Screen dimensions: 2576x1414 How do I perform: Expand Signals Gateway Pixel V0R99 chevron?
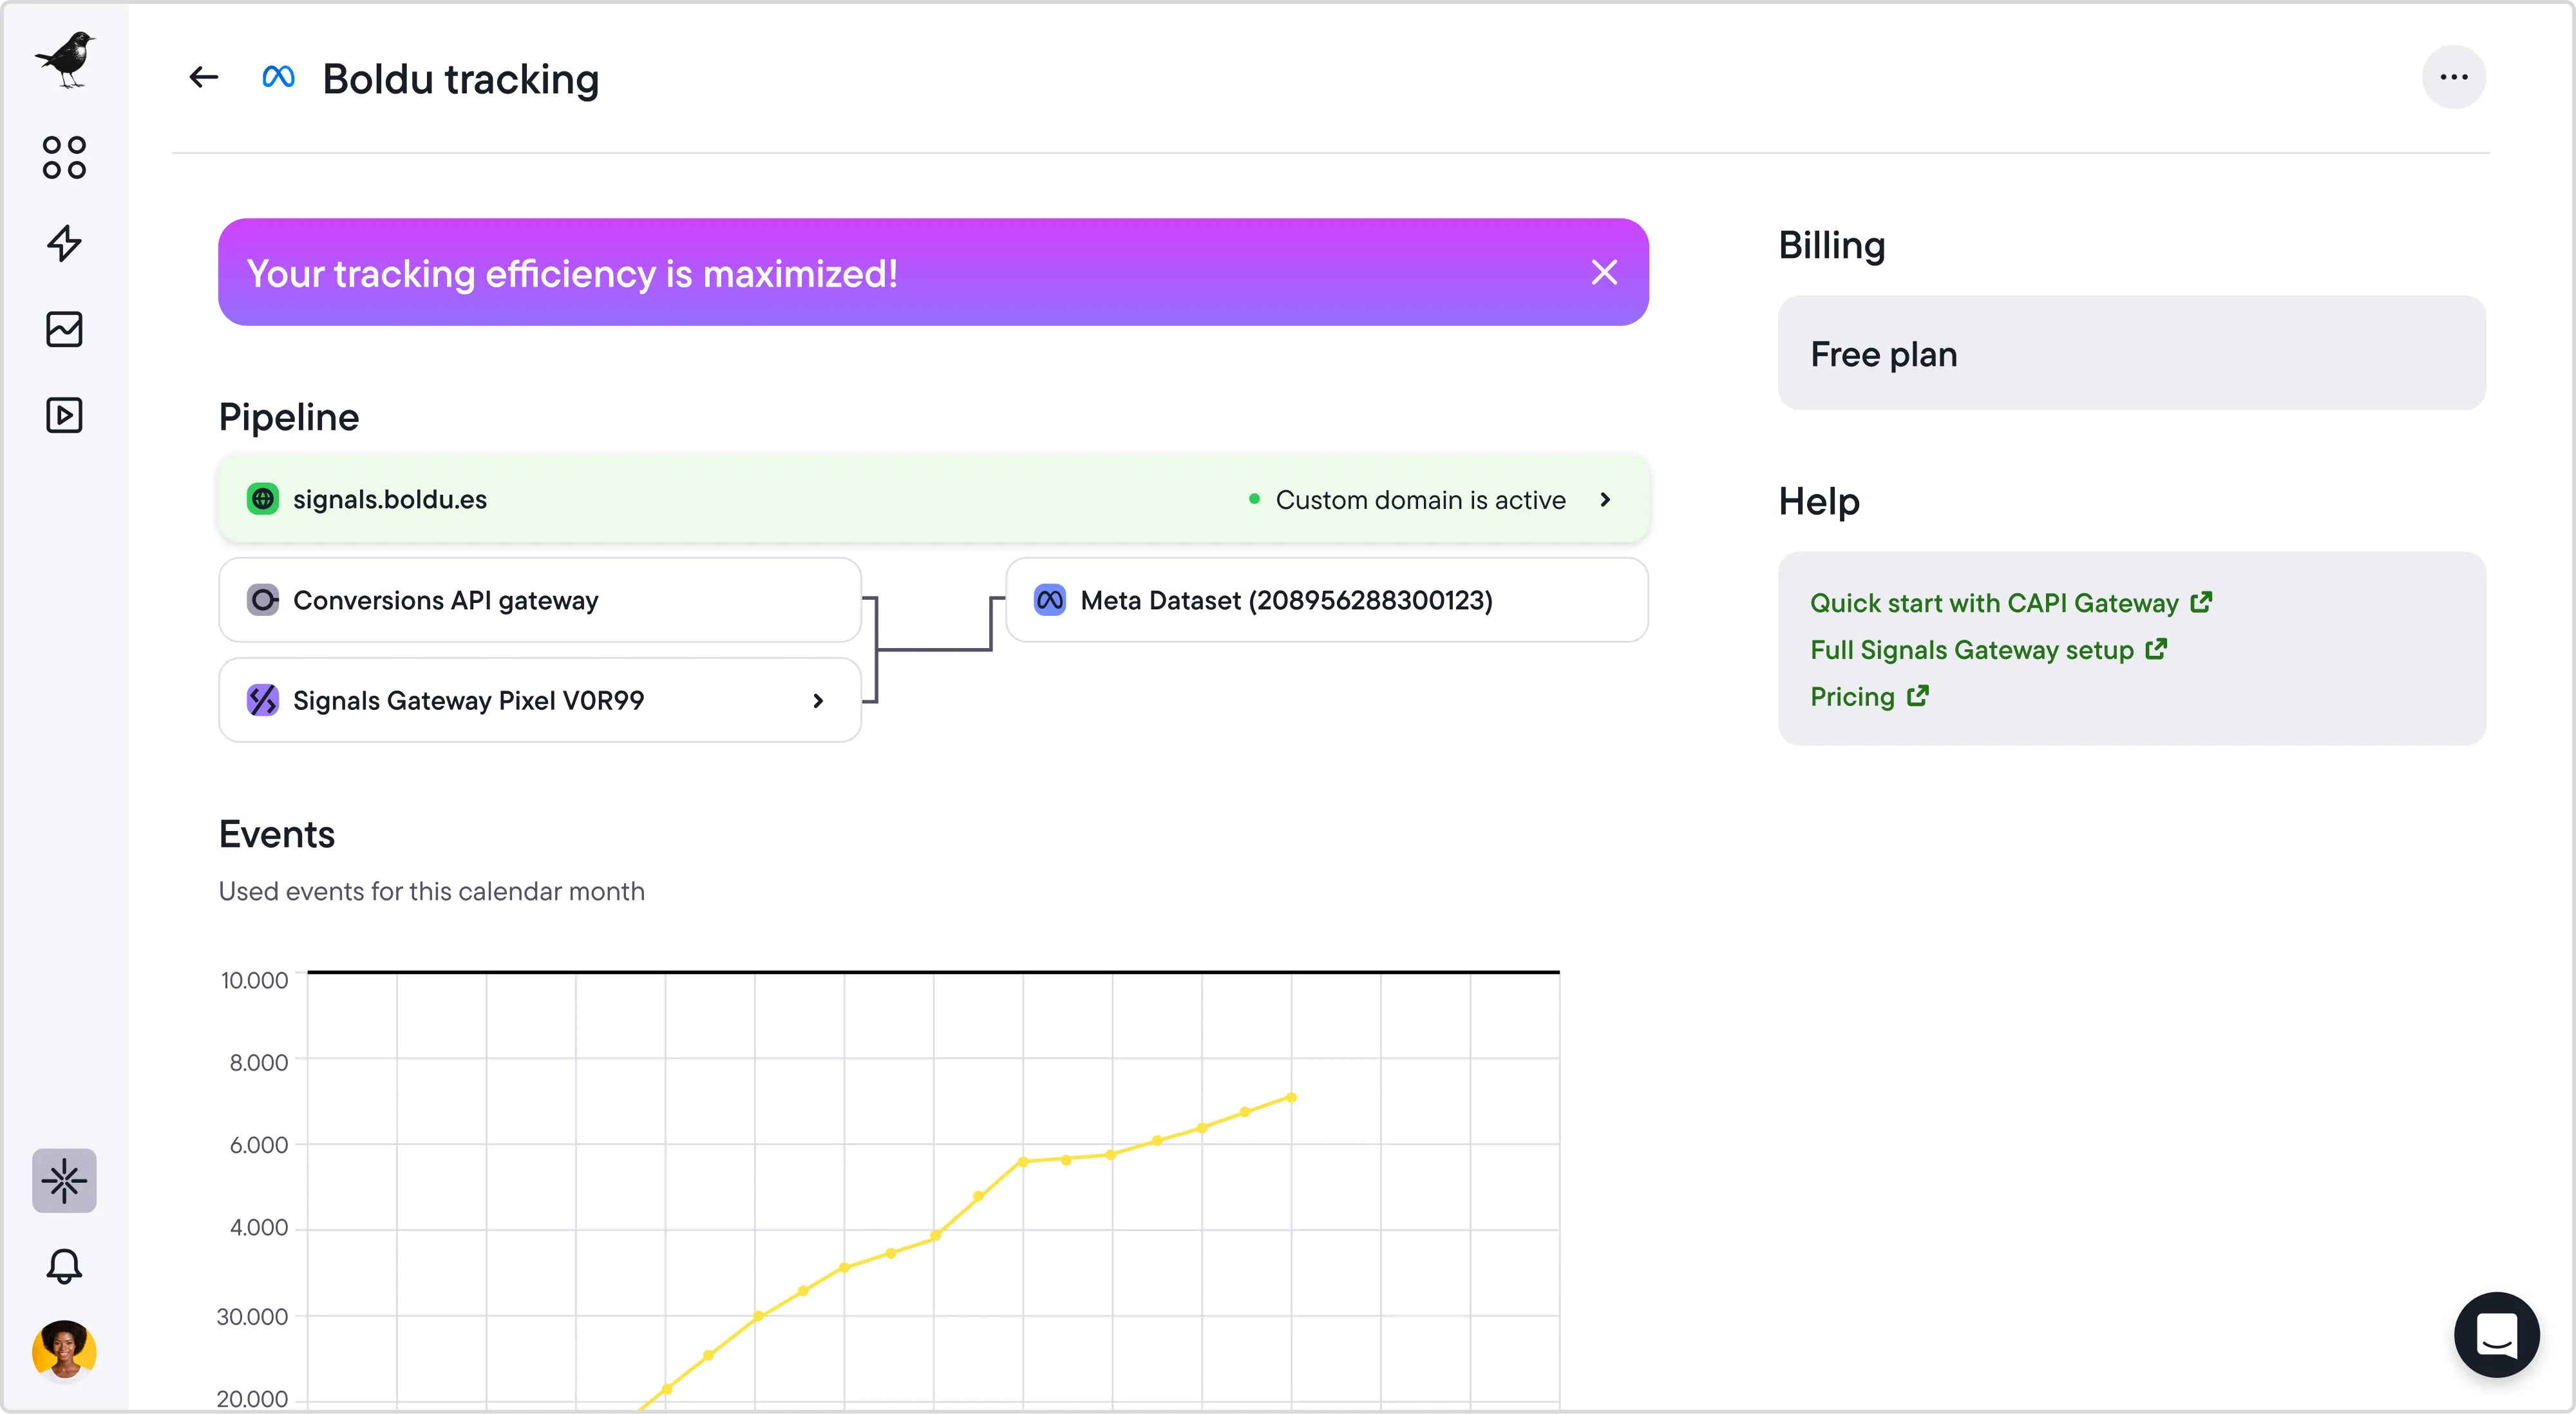pos(818,701)
